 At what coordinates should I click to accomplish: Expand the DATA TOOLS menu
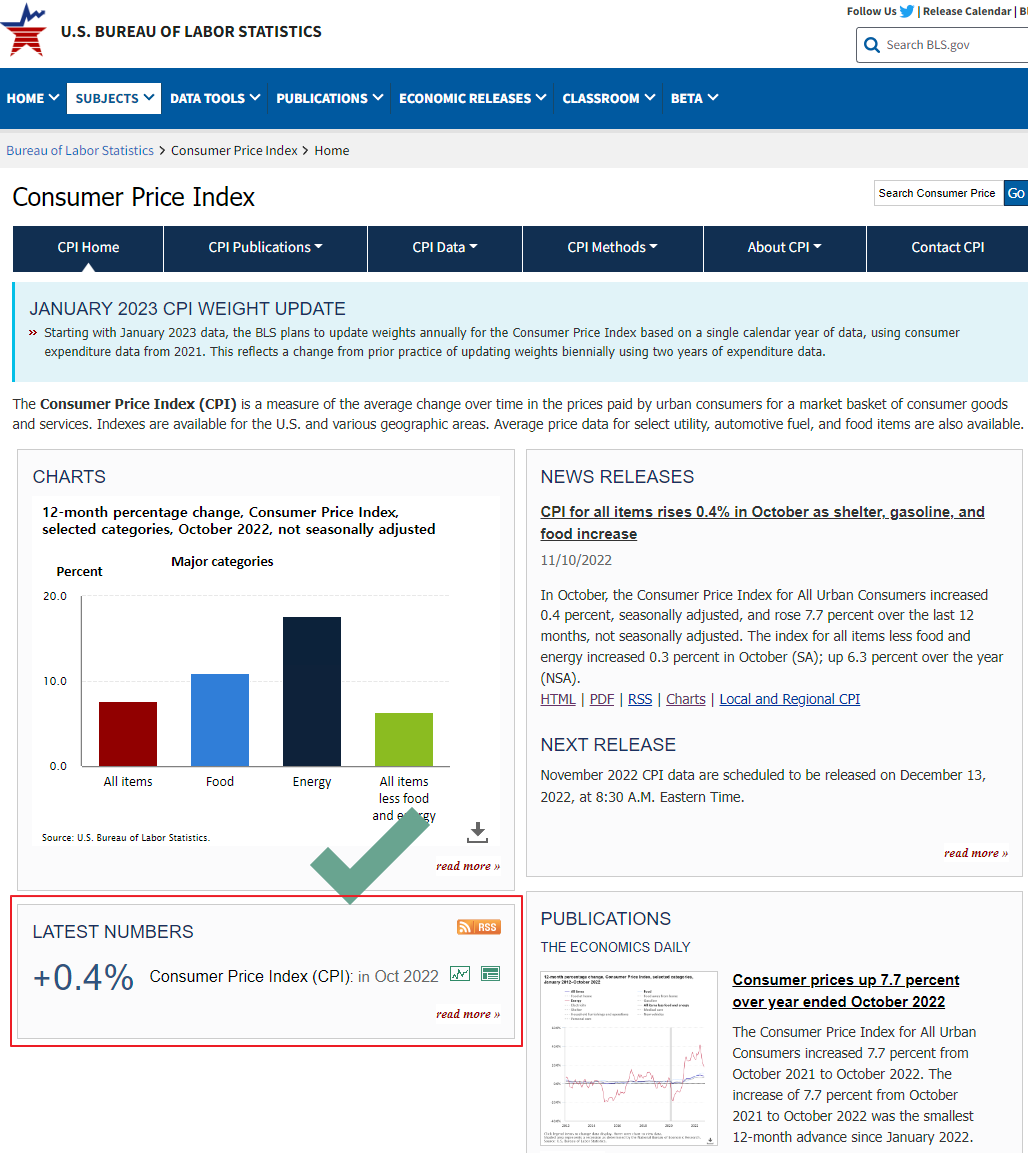(x=215, y=98)
